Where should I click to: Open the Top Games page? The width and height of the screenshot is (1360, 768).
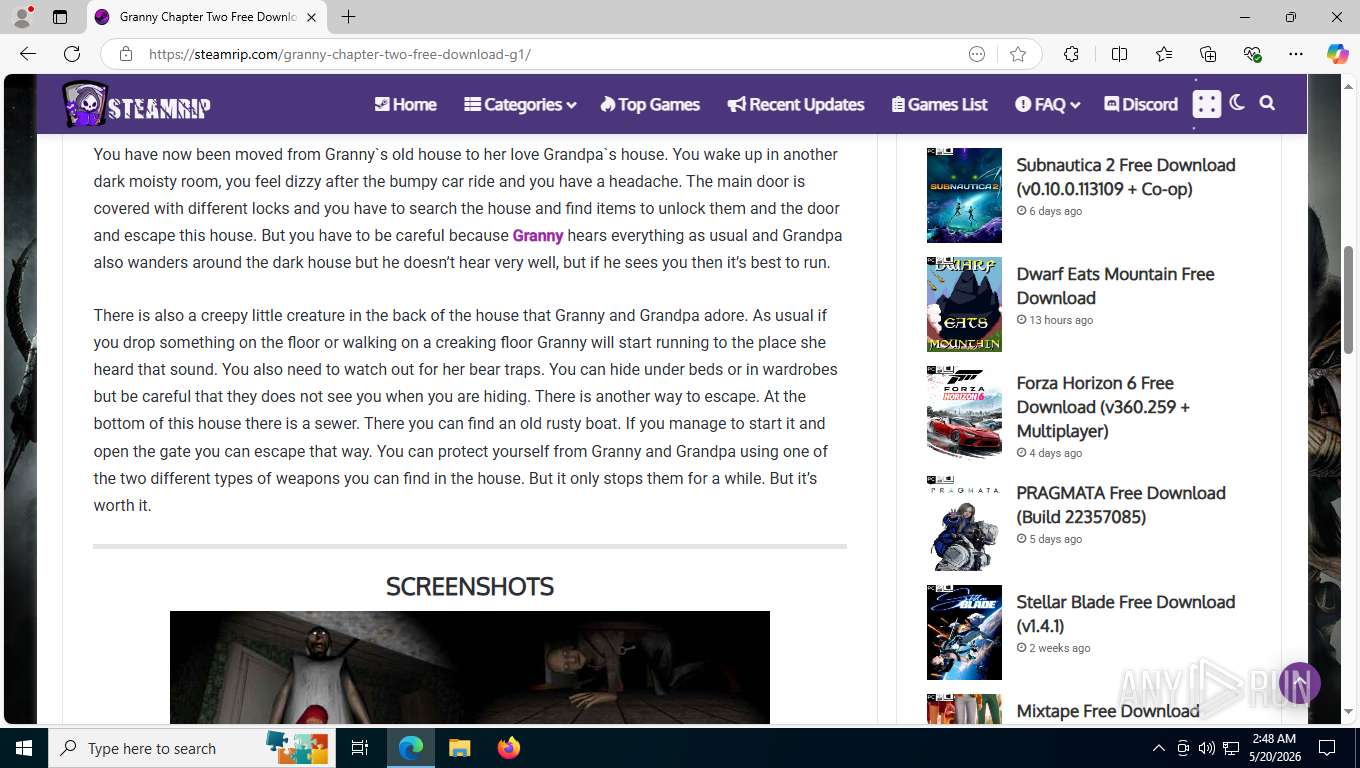coord(650,104)
